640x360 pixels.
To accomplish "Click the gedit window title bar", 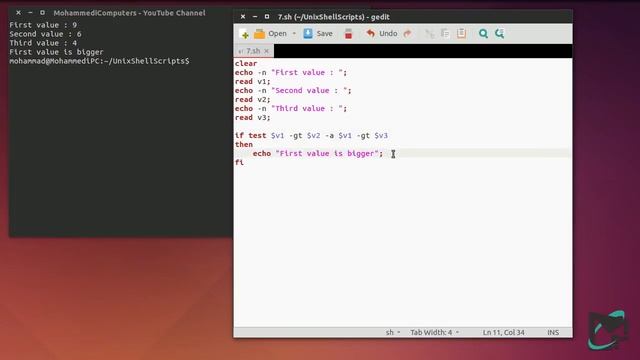I will pos(403,17).
